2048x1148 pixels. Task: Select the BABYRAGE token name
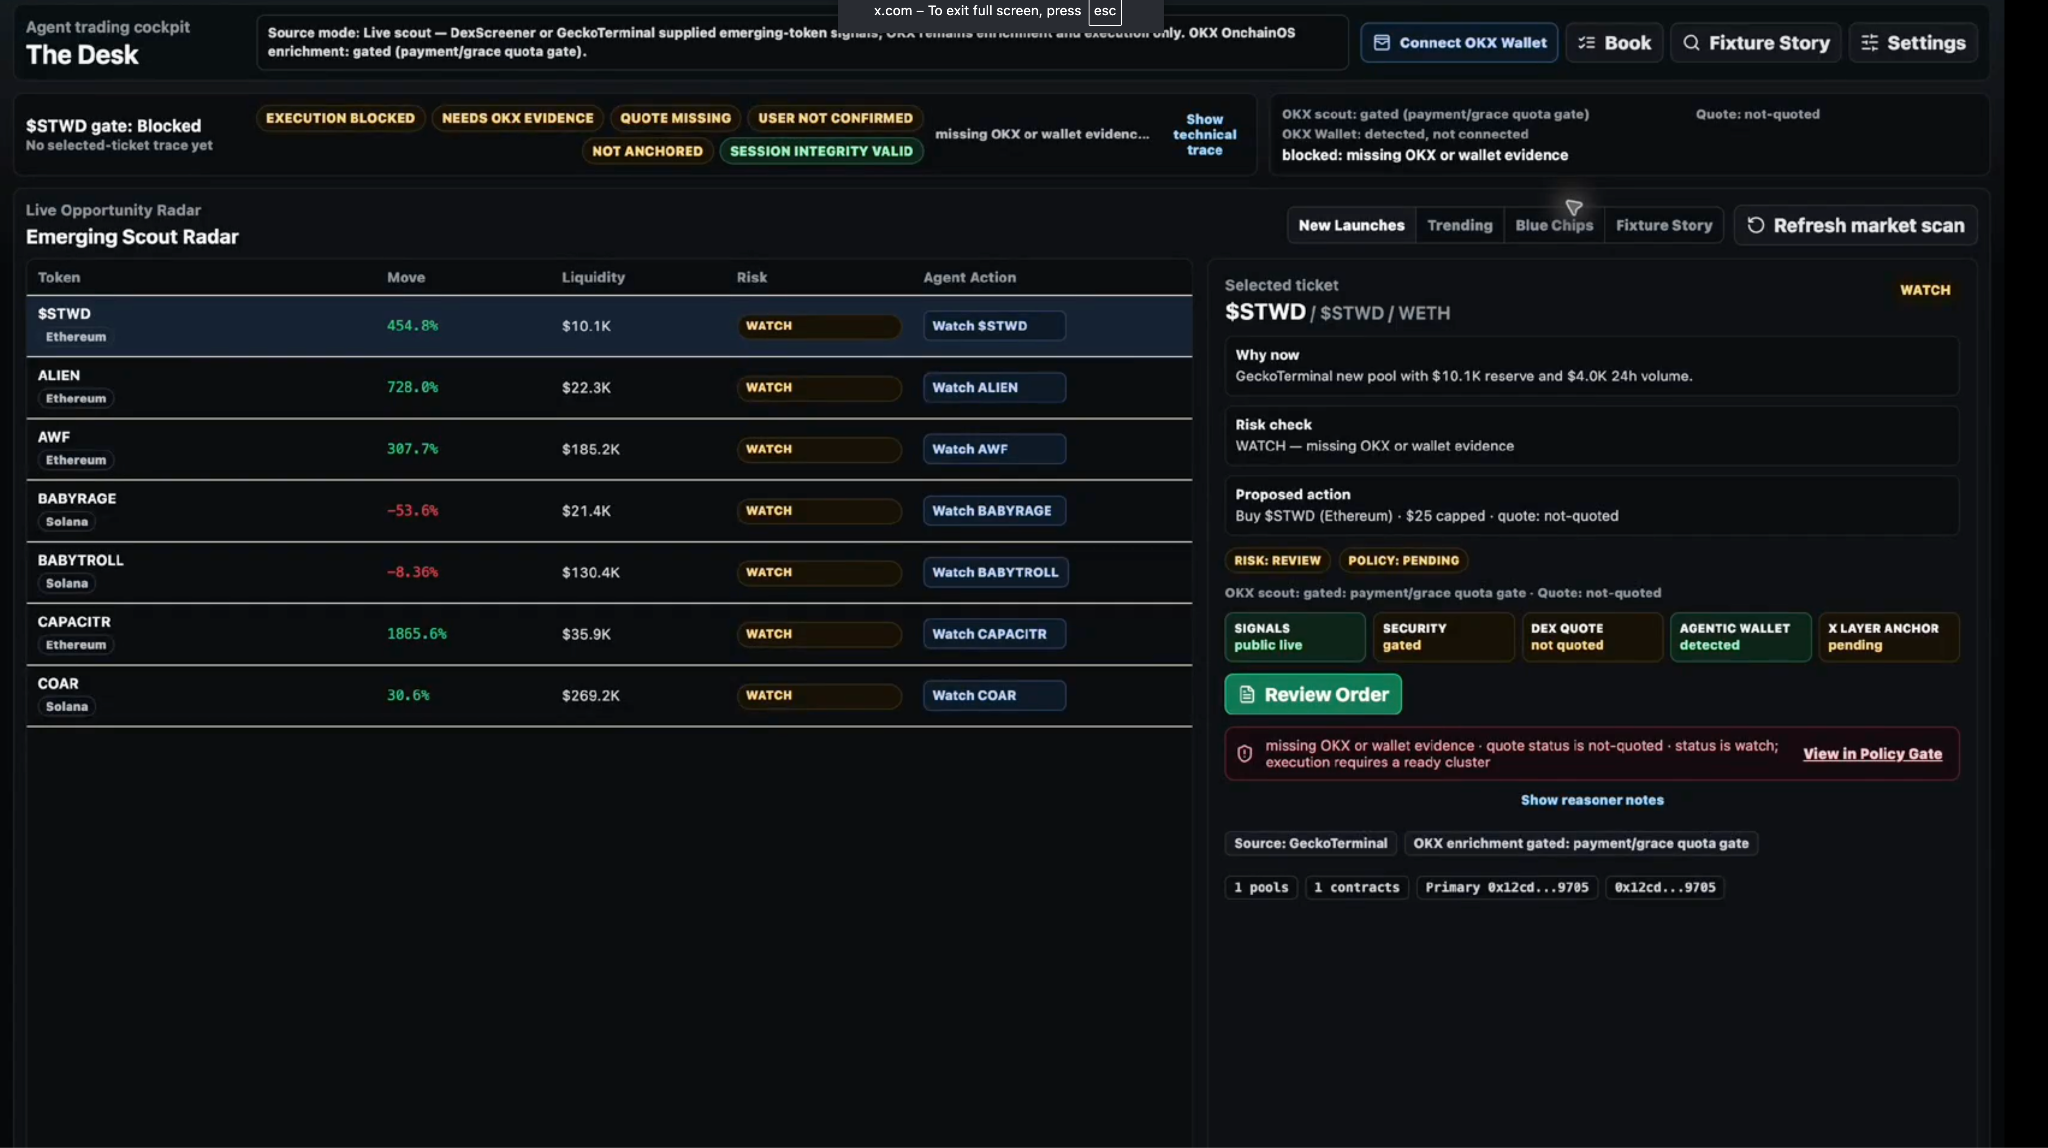(77, 498)
